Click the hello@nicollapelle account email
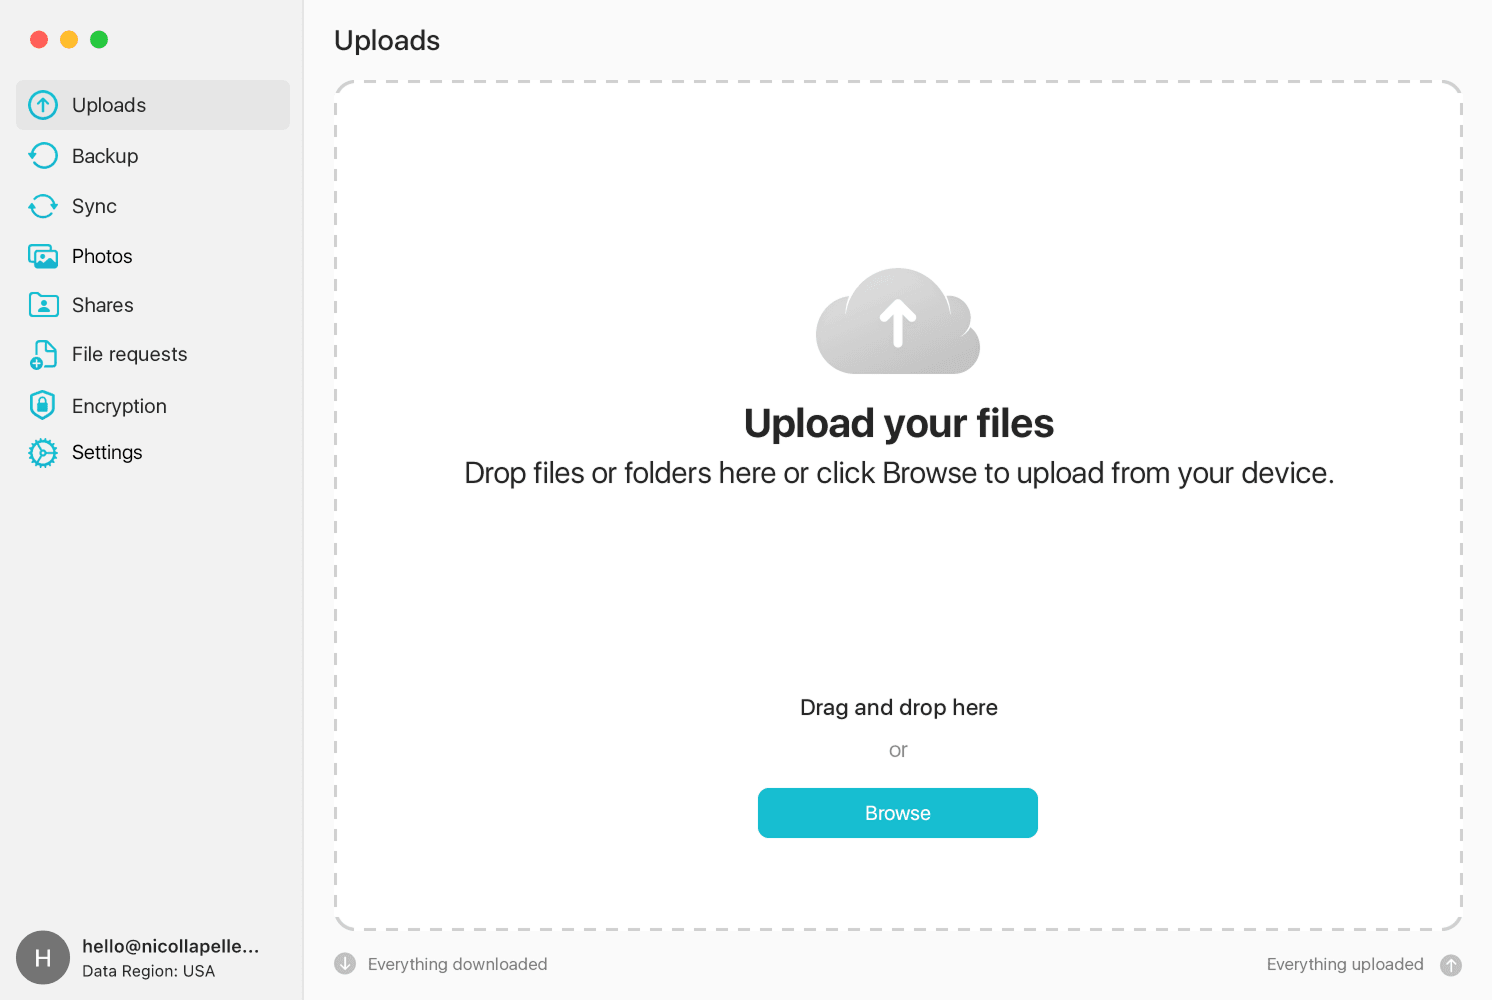1492x1000 pixels. pyautogui.click(x=170, y=946)
